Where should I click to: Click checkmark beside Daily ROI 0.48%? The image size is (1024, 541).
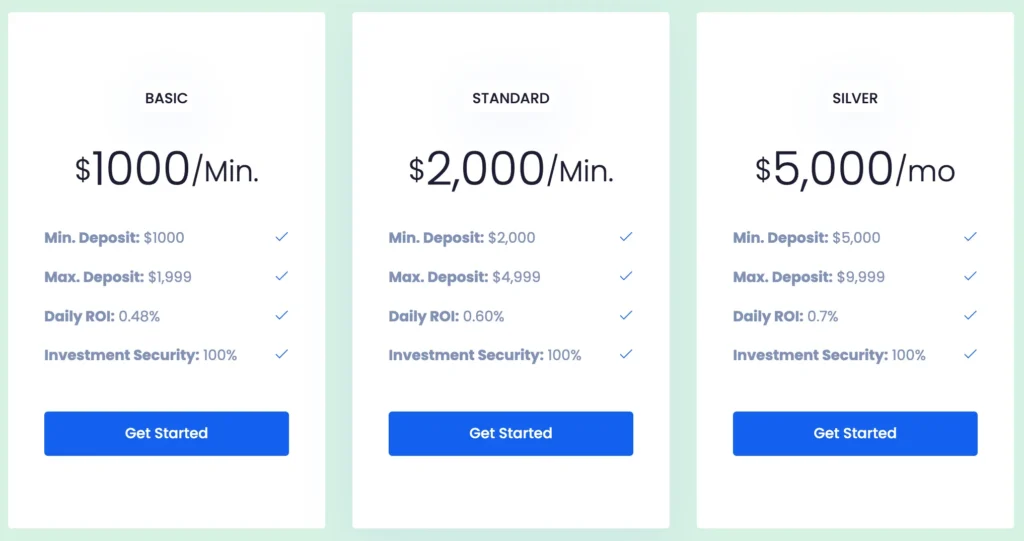[282, 315]
